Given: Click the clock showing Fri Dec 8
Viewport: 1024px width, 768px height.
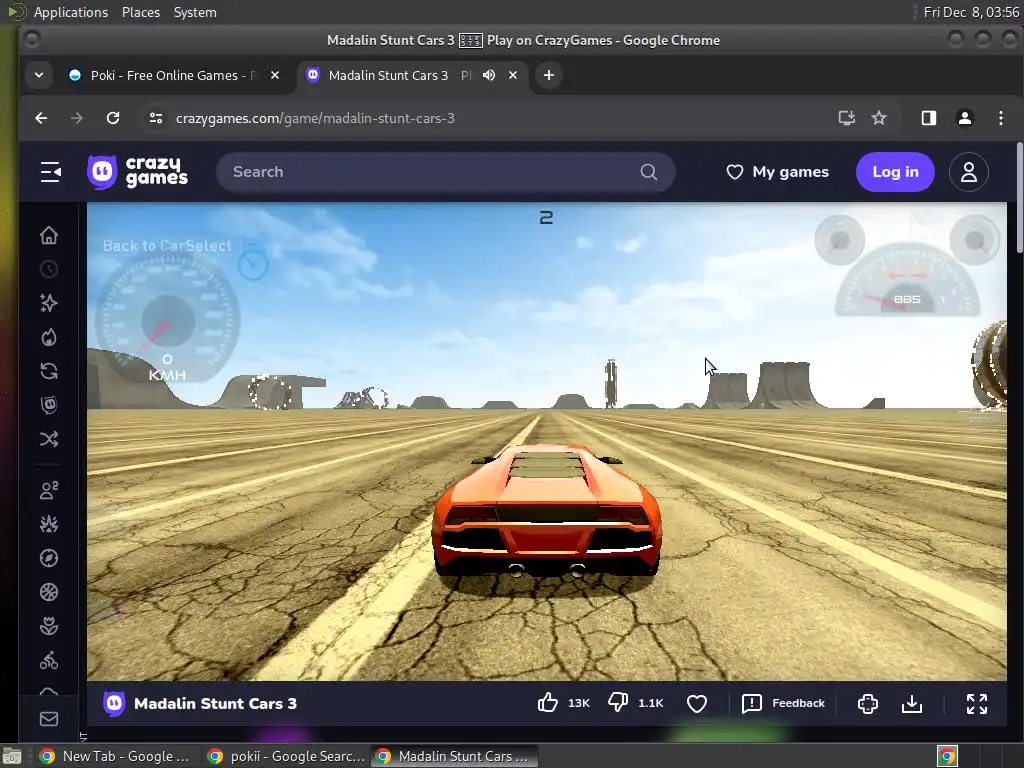Looking at the screenshot, I should pos(971,12).
